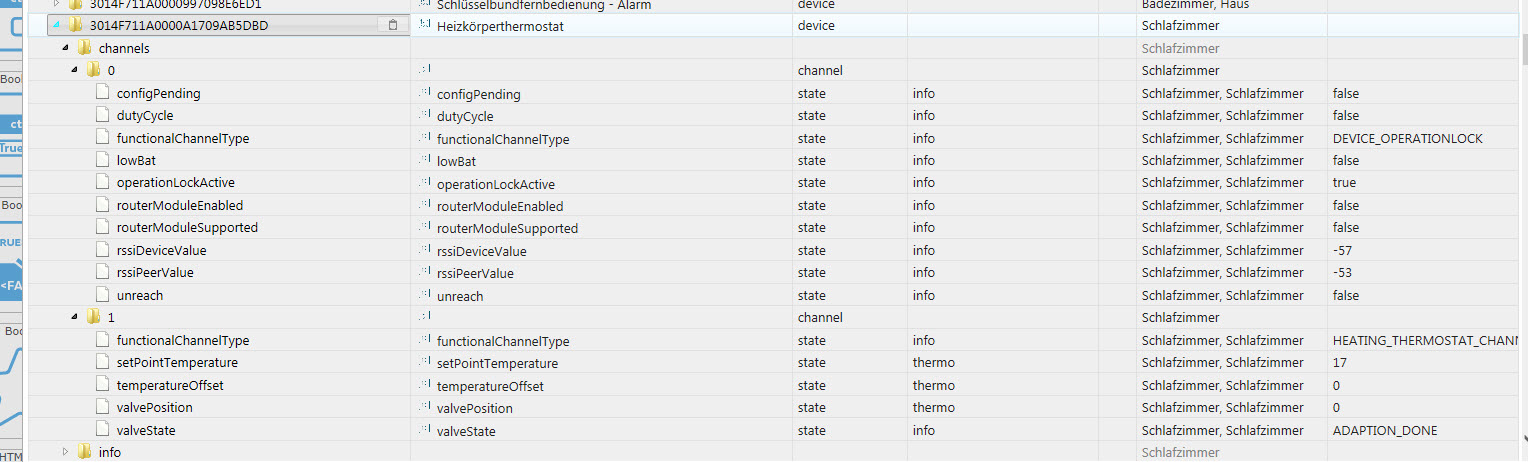Click the file icon beside valvePosition
The width and height of the screenshot is (1528, 462).
click(103, 407)
